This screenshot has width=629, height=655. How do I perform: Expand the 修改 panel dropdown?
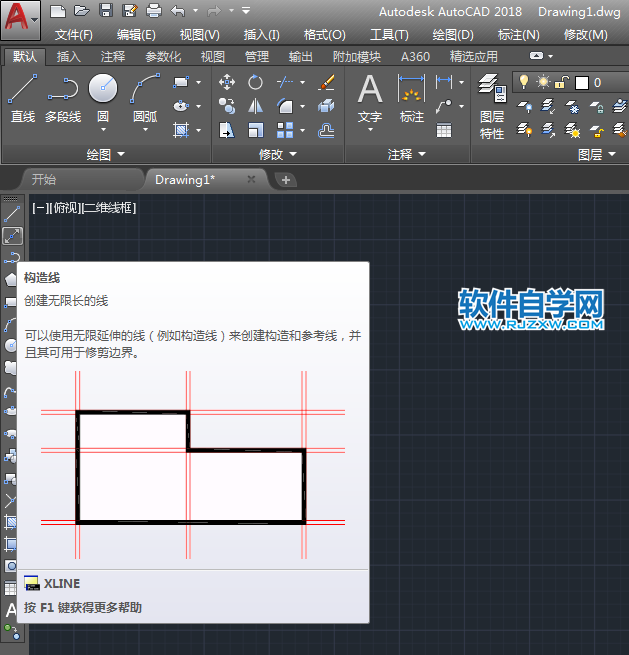[x=278, y=155]
